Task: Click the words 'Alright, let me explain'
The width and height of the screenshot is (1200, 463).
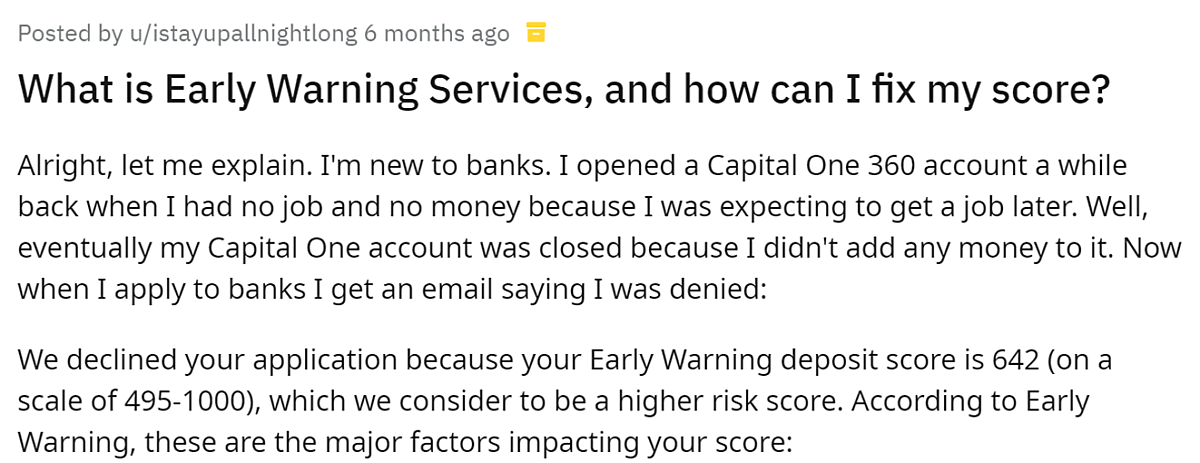Action: click(136, 165)
